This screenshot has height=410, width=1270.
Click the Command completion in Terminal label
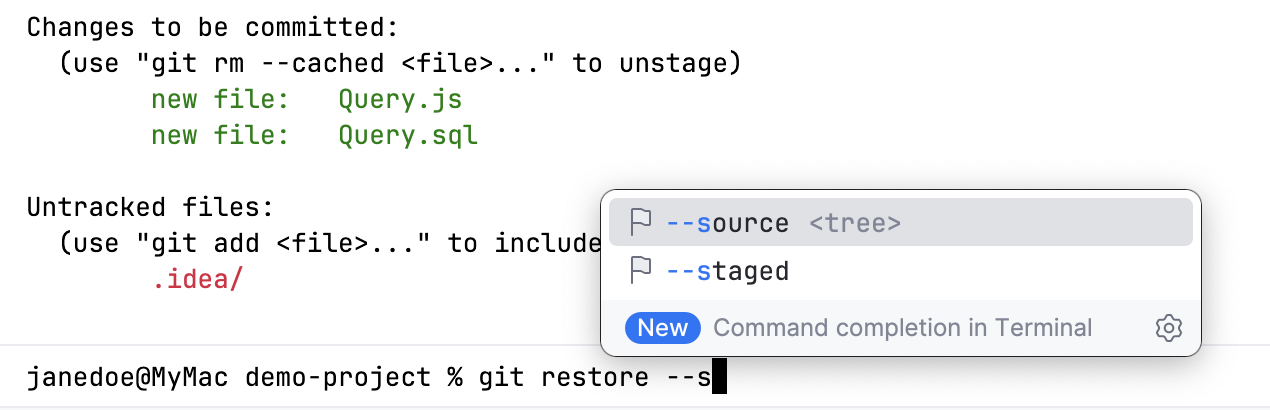[903, 328]
